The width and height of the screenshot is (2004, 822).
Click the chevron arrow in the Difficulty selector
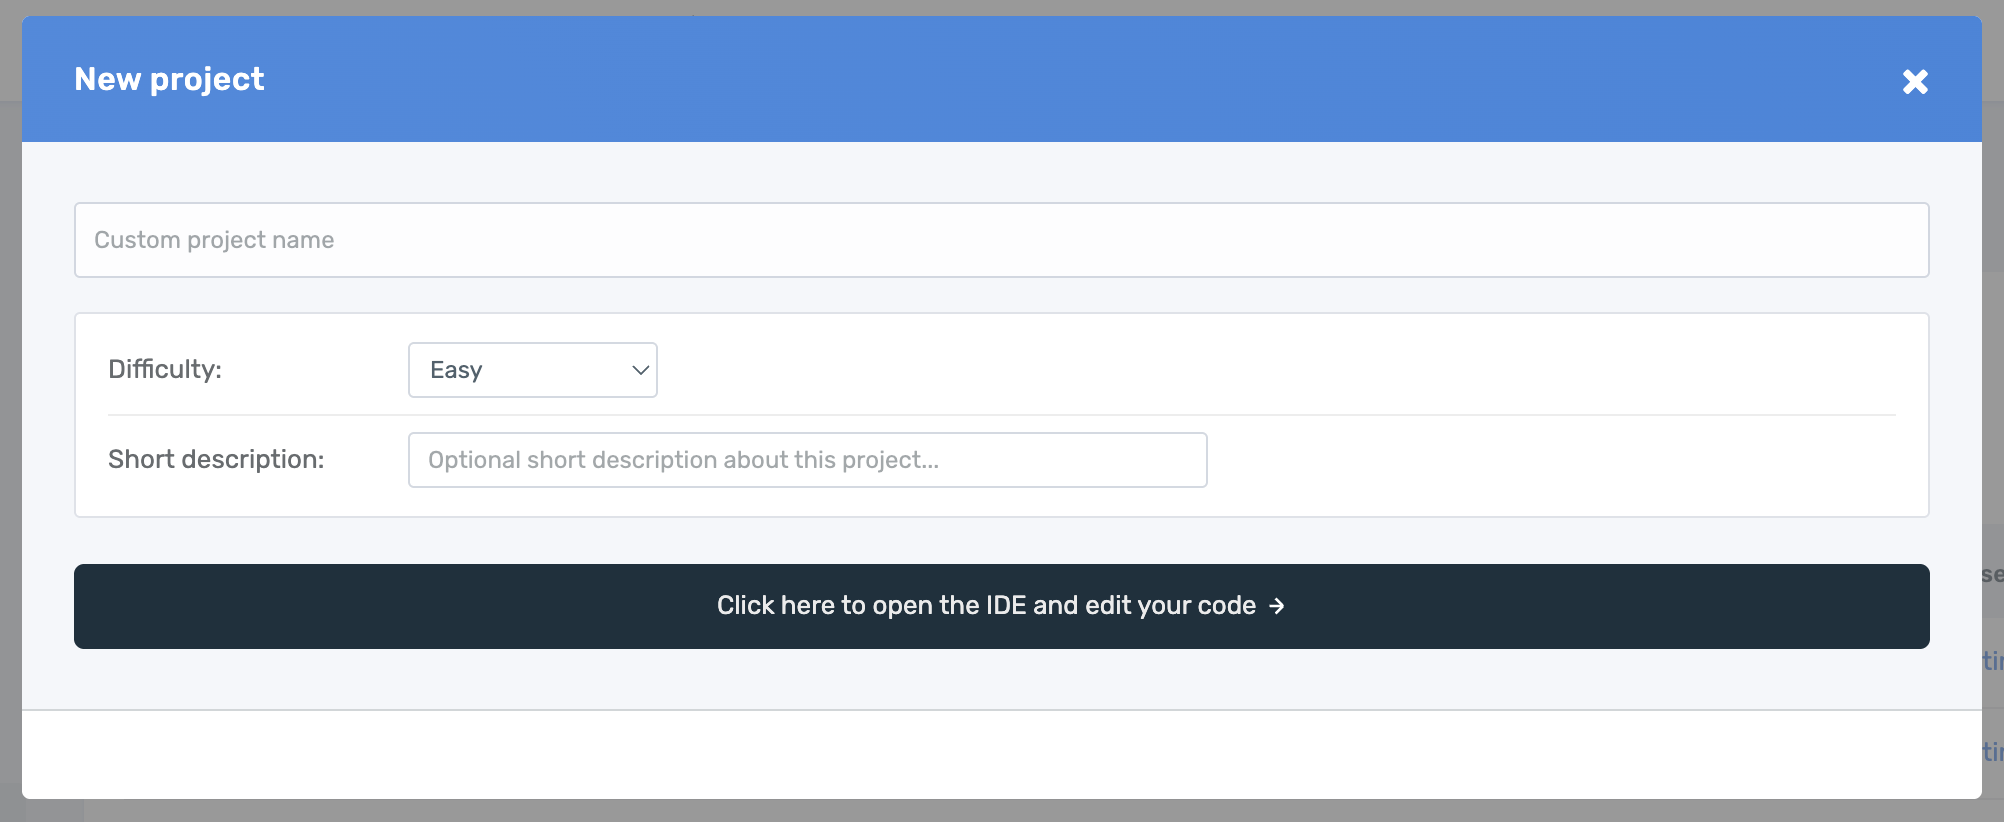(640, 370)
